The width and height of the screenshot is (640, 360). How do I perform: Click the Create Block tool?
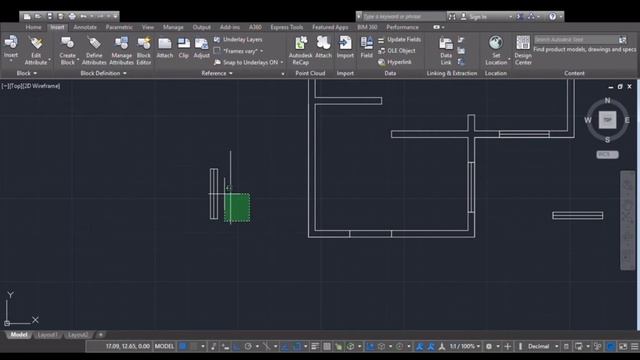(67, 50)
